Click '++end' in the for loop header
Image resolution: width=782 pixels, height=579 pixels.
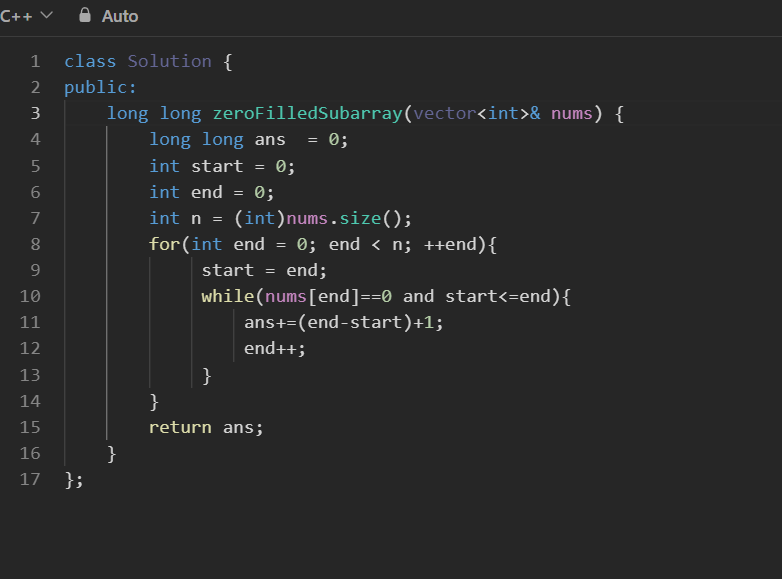click(450, 244)
